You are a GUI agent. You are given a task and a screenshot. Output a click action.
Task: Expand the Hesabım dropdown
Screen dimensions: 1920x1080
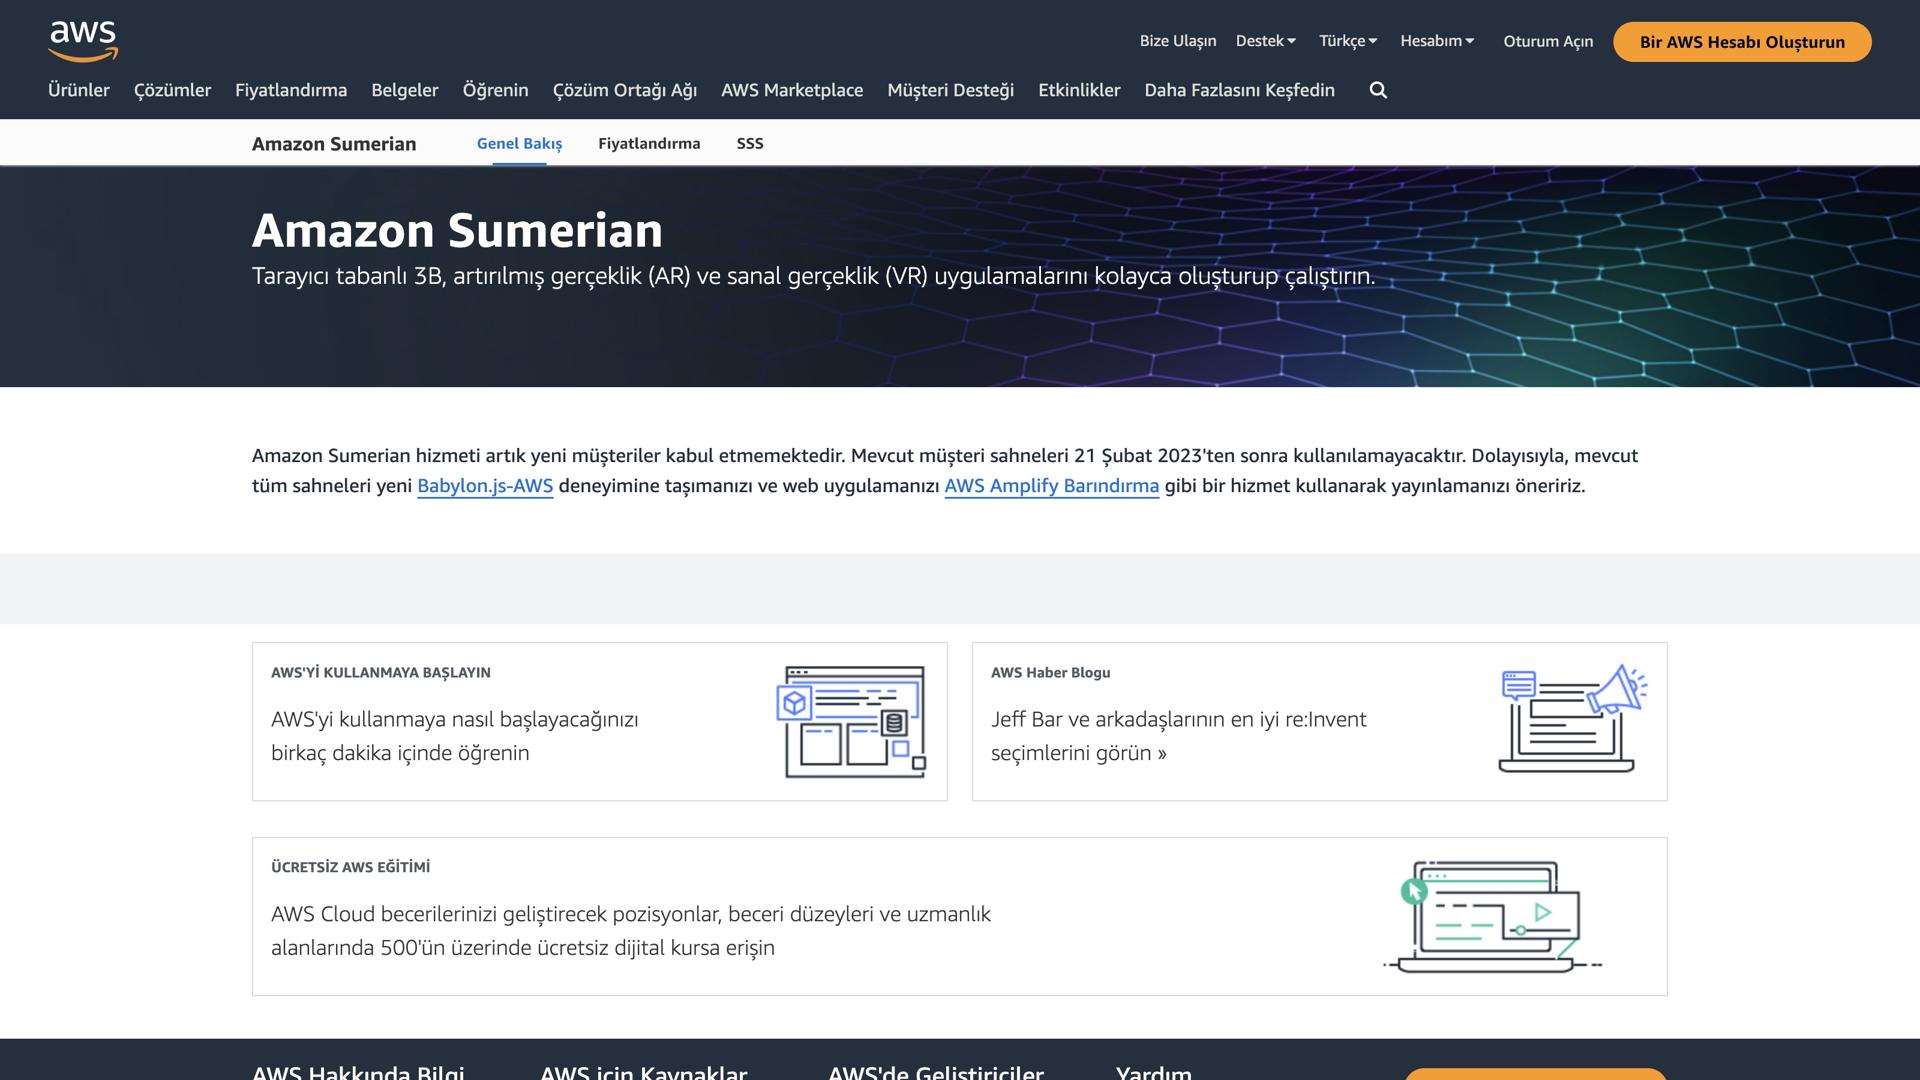1437,40
